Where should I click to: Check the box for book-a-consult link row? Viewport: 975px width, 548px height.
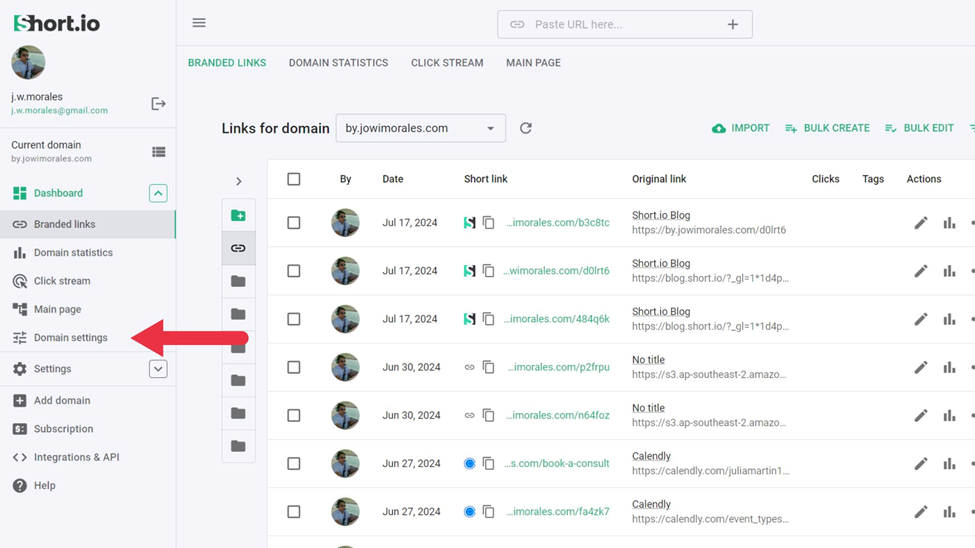pos(293,463)
